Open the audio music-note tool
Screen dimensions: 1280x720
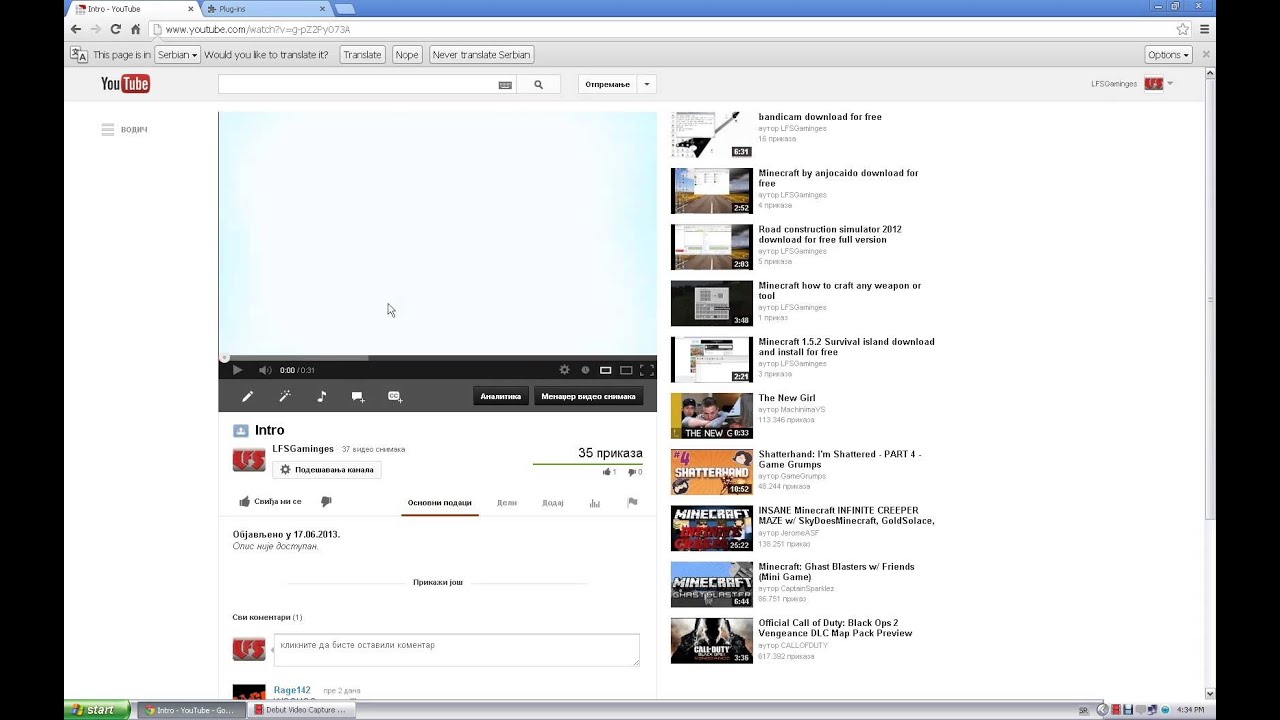point(321,397)
